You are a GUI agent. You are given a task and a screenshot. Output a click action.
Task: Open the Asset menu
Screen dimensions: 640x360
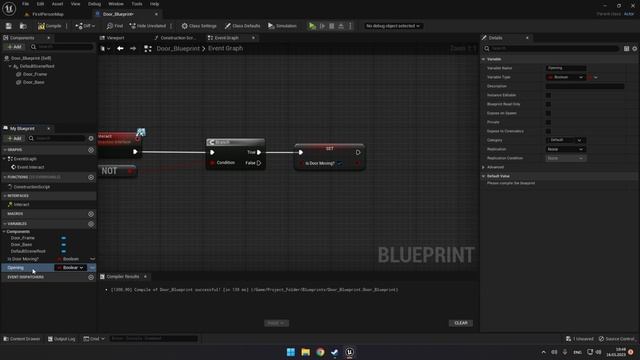tap(57, 4)
